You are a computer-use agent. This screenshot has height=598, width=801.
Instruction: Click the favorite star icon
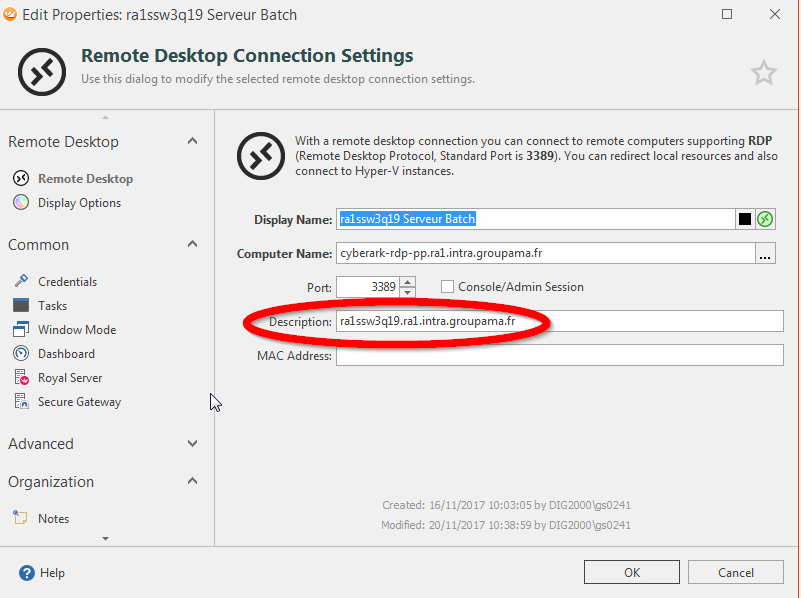pos(763,72)
